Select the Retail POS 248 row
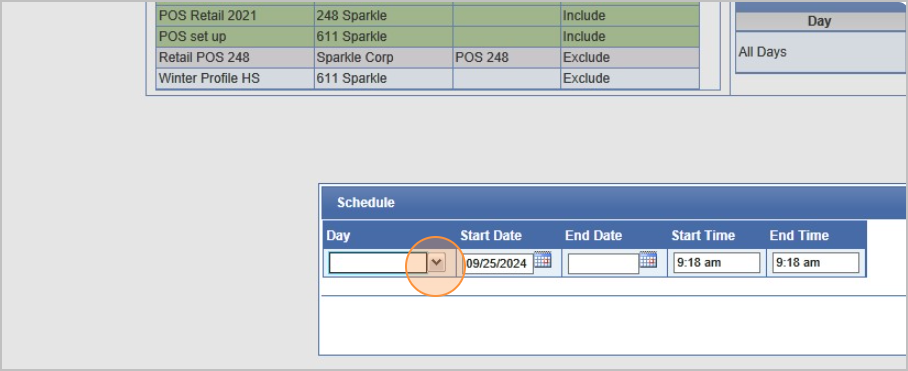Image resolution: width=908 pixels, height=371 pixels. coord(427,57)
